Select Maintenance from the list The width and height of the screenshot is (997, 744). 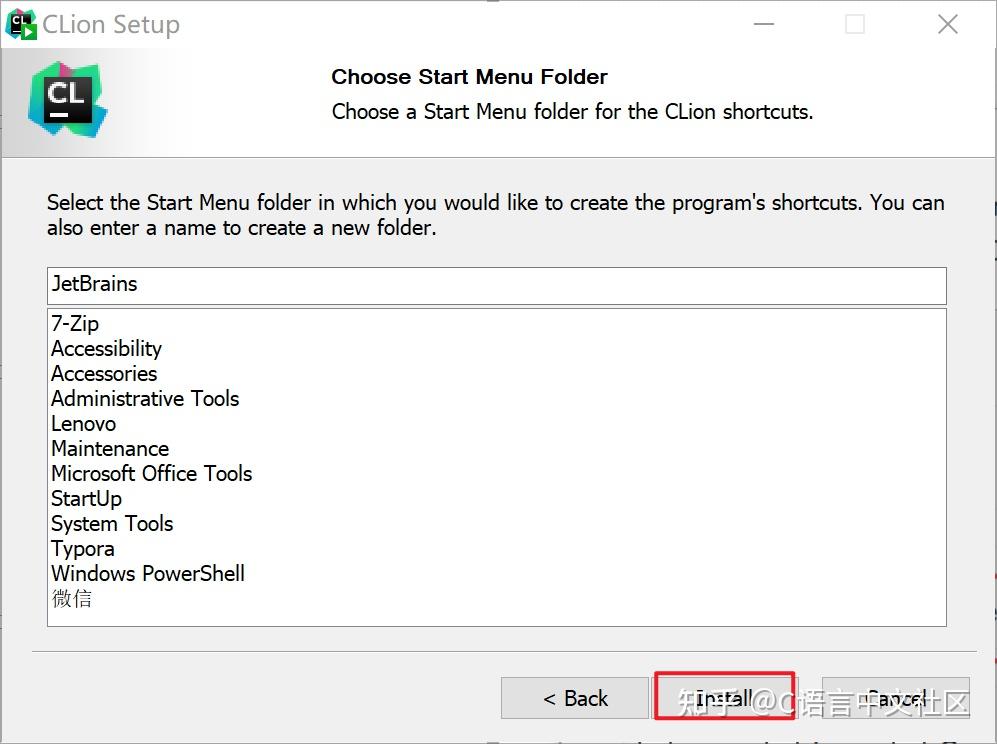pyautogui.click(x=110, y=449)
